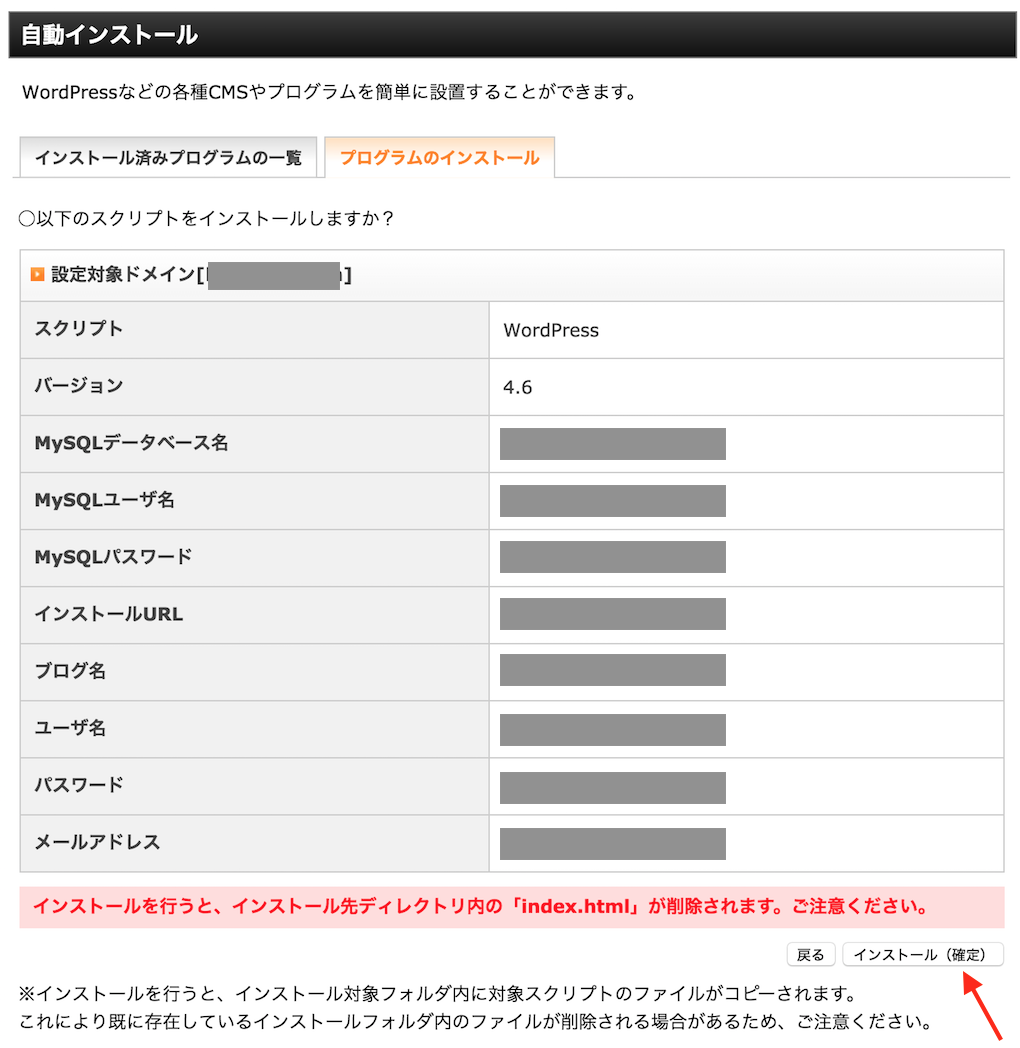Confirm with インストール（確定） button
The height and width of the screenshot is (1048, 1020).
pos(922,955)
